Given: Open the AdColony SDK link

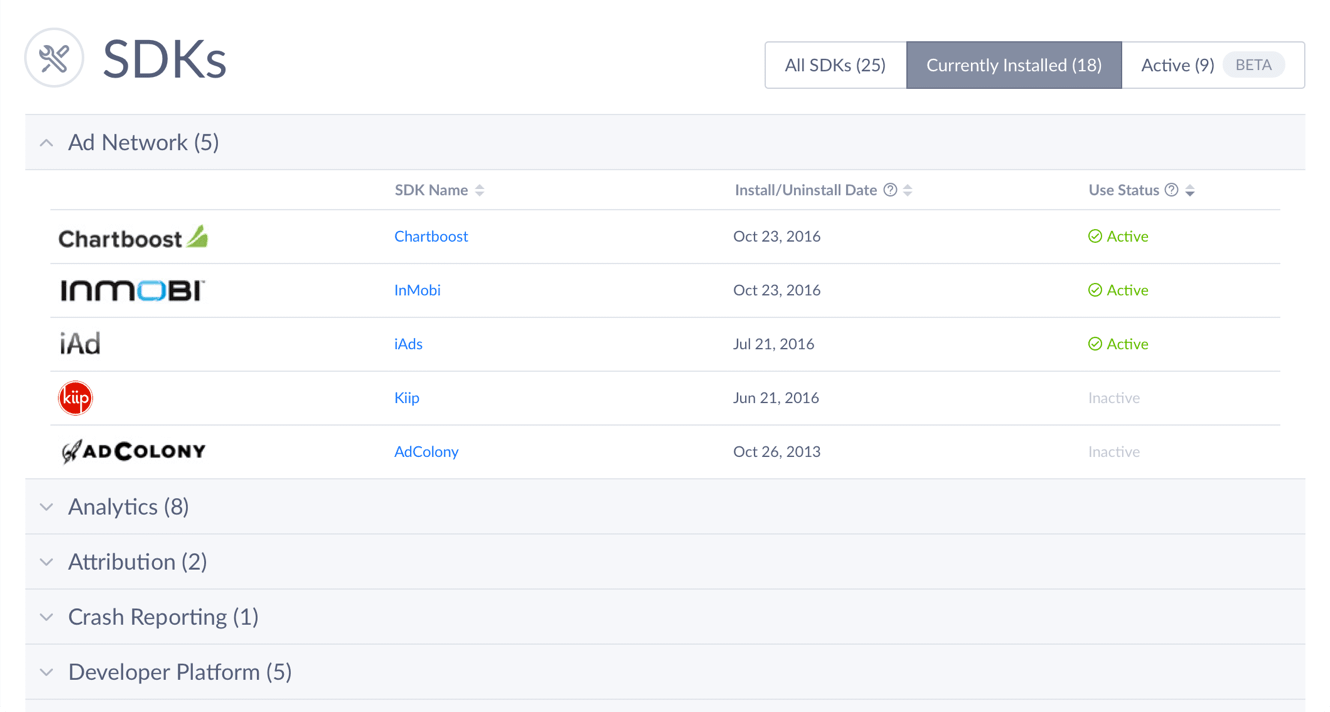Looking at the screenshot, I should [x=426, y=452].
